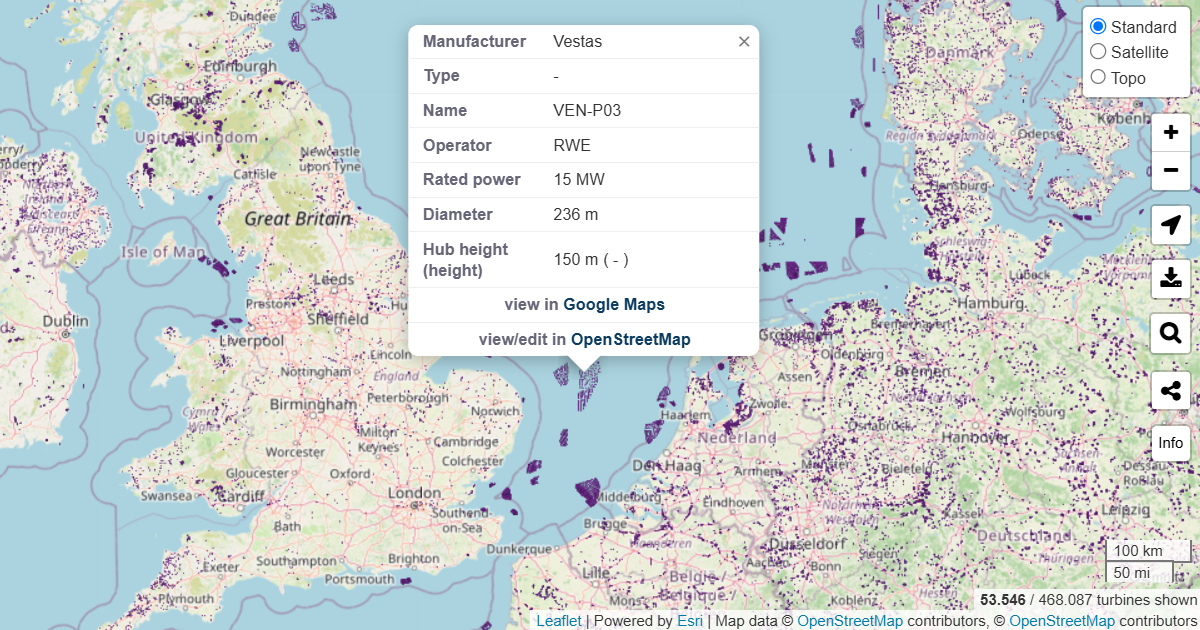Click the Dublin label on map
1200x630 pixels.
pyautogui.click(x=65, y=321)
